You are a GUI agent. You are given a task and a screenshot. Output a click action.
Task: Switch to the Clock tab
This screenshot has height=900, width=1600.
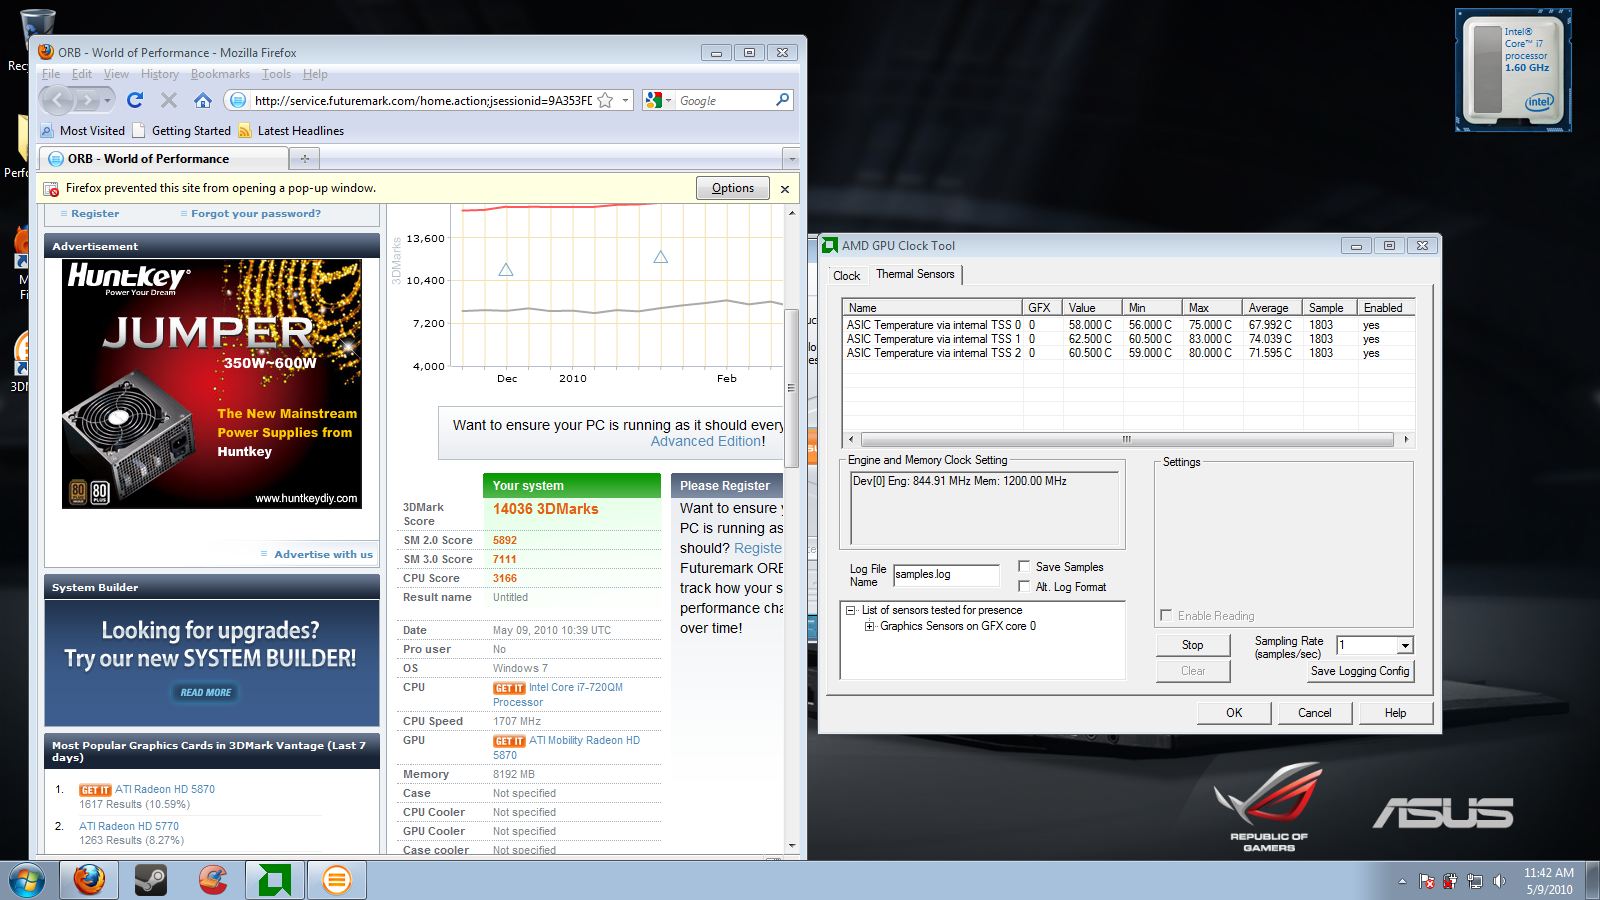coord(846,276)
